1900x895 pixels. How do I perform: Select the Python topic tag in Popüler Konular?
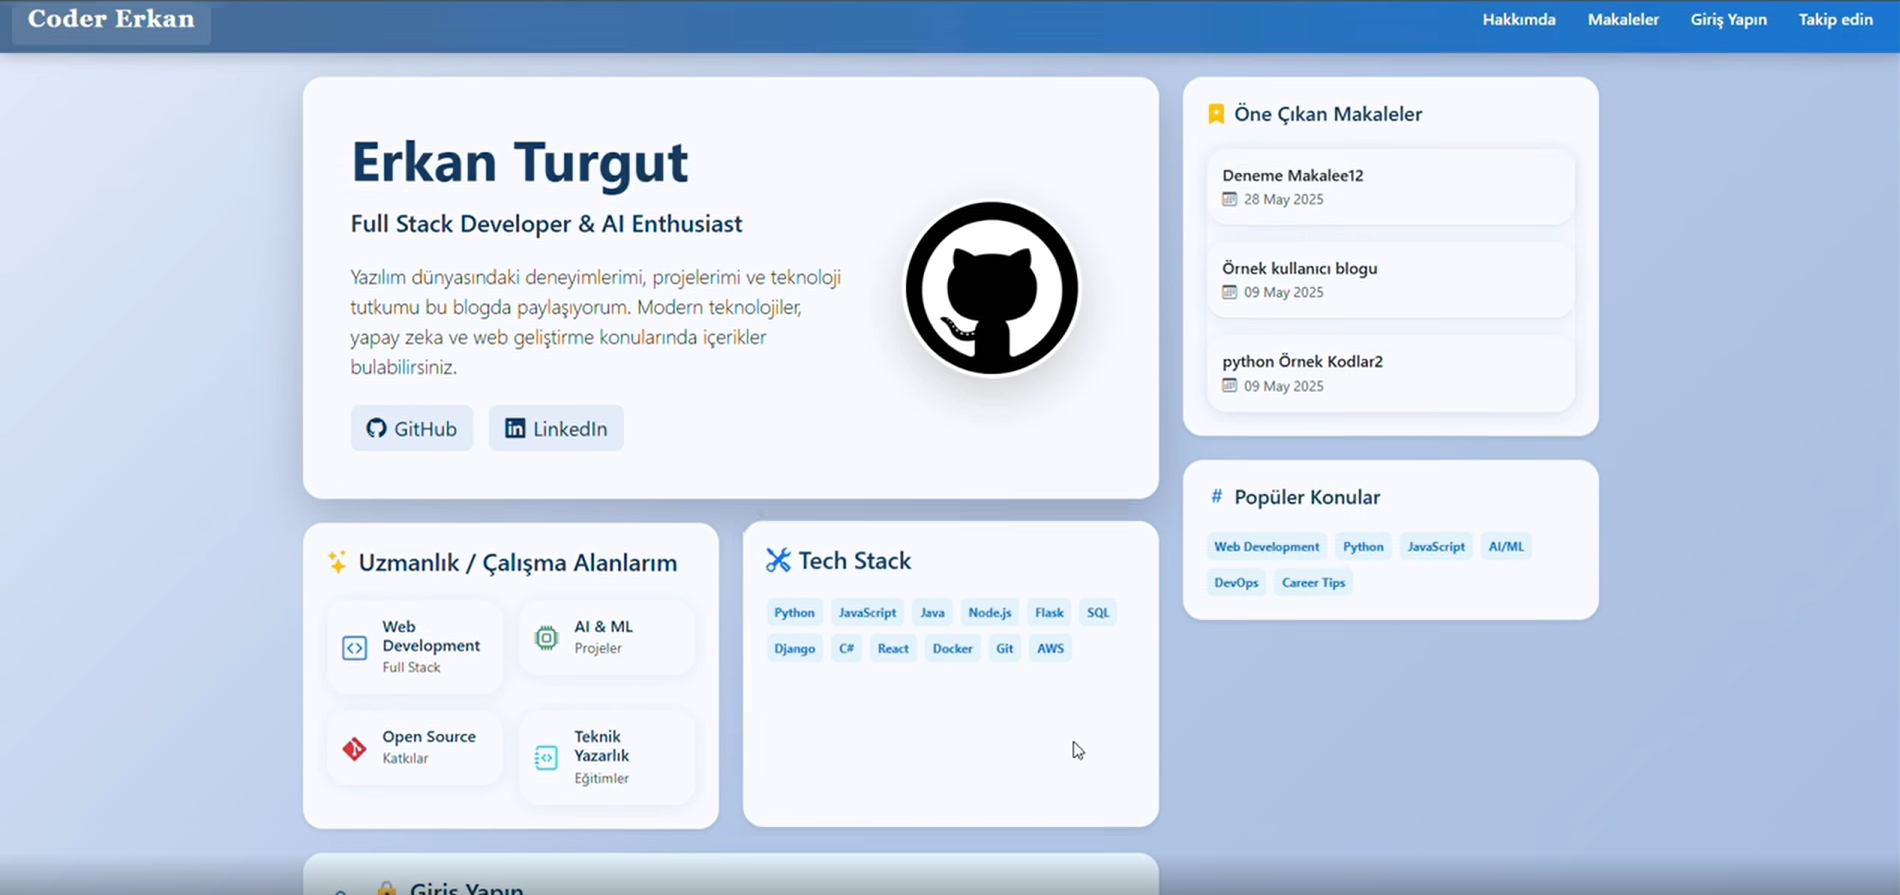click(1363, 546)
